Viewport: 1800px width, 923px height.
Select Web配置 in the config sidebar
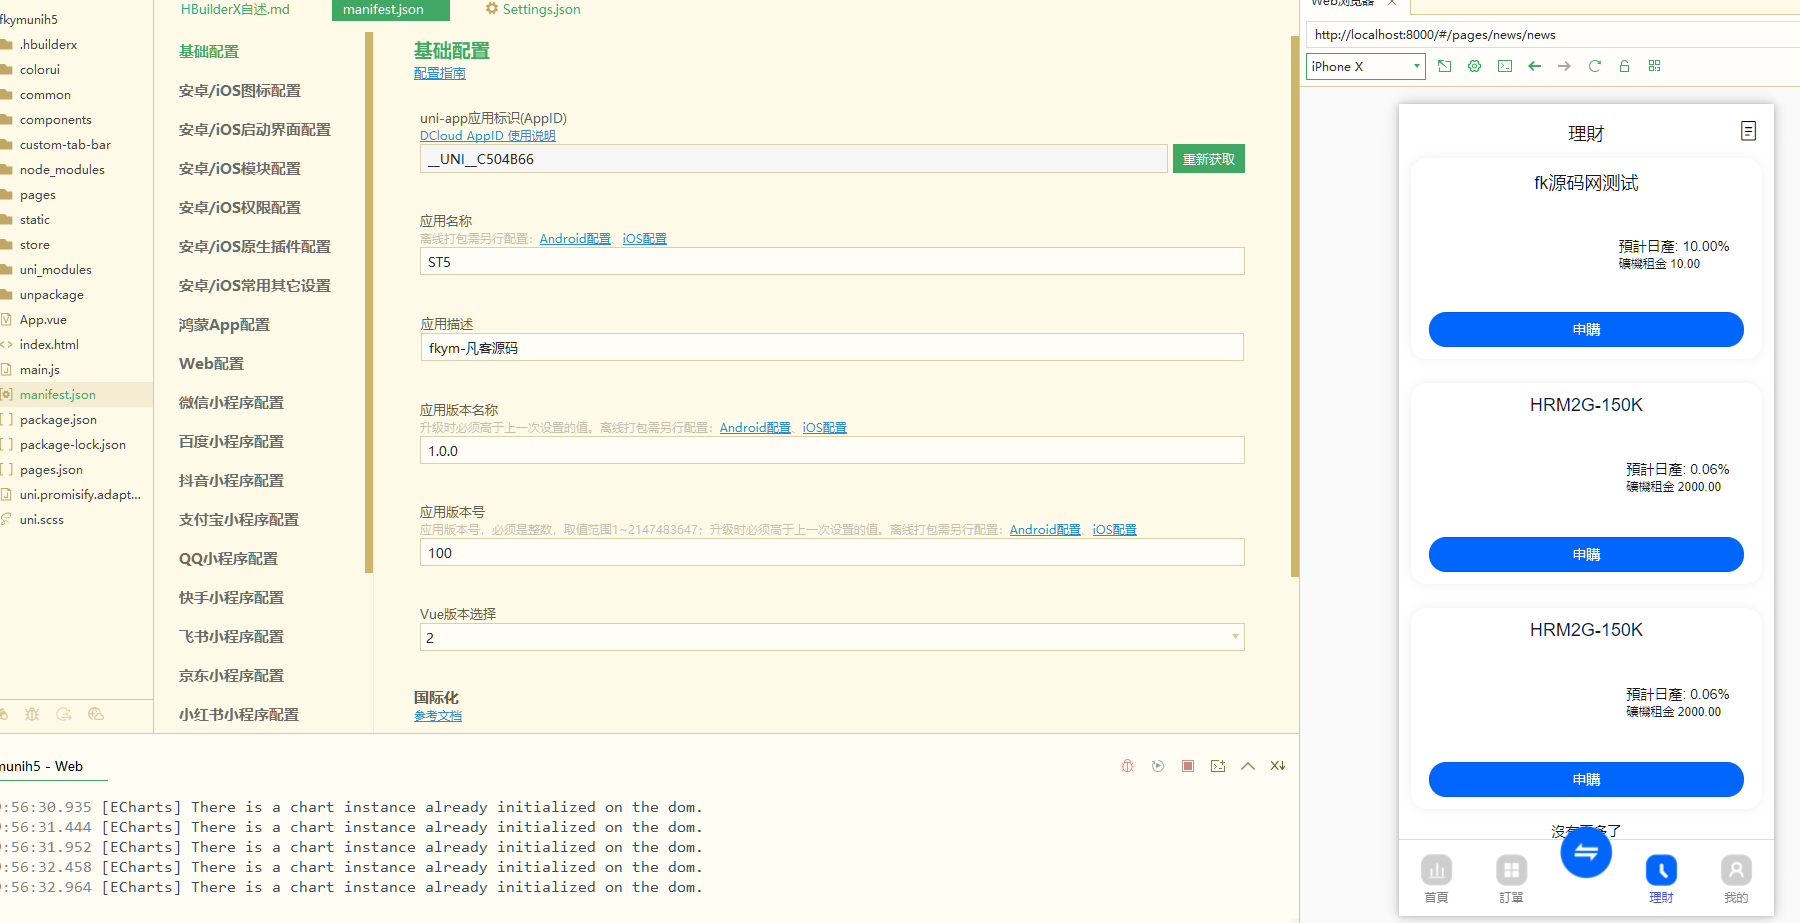(x=211, y=364)
